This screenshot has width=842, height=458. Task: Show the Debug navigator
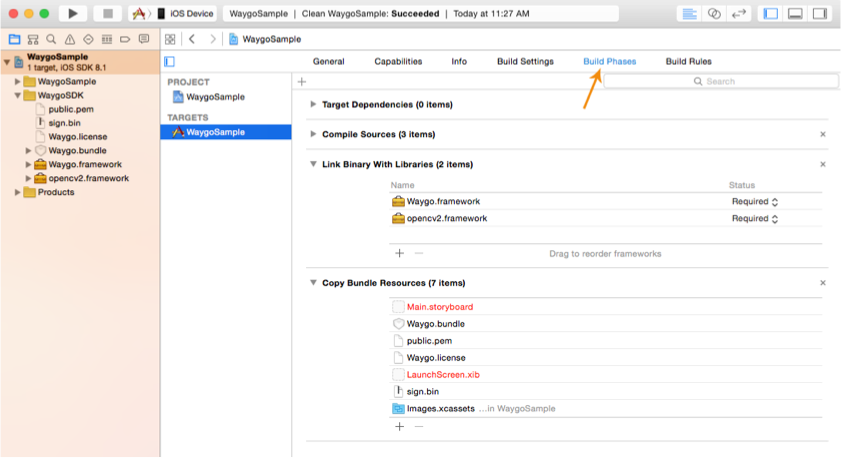[x=107, y=39]
